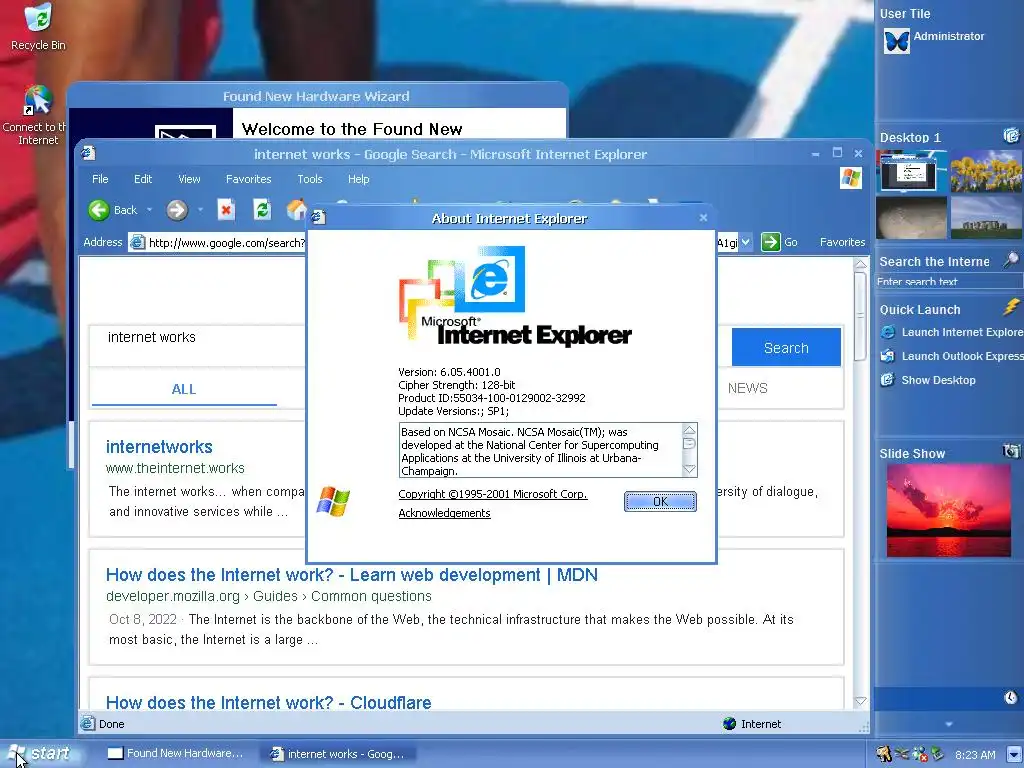The height and width of the screenshot is (768, 1024).
Task: Click the messenger tray icon with red X
Action: coord(920,754)
